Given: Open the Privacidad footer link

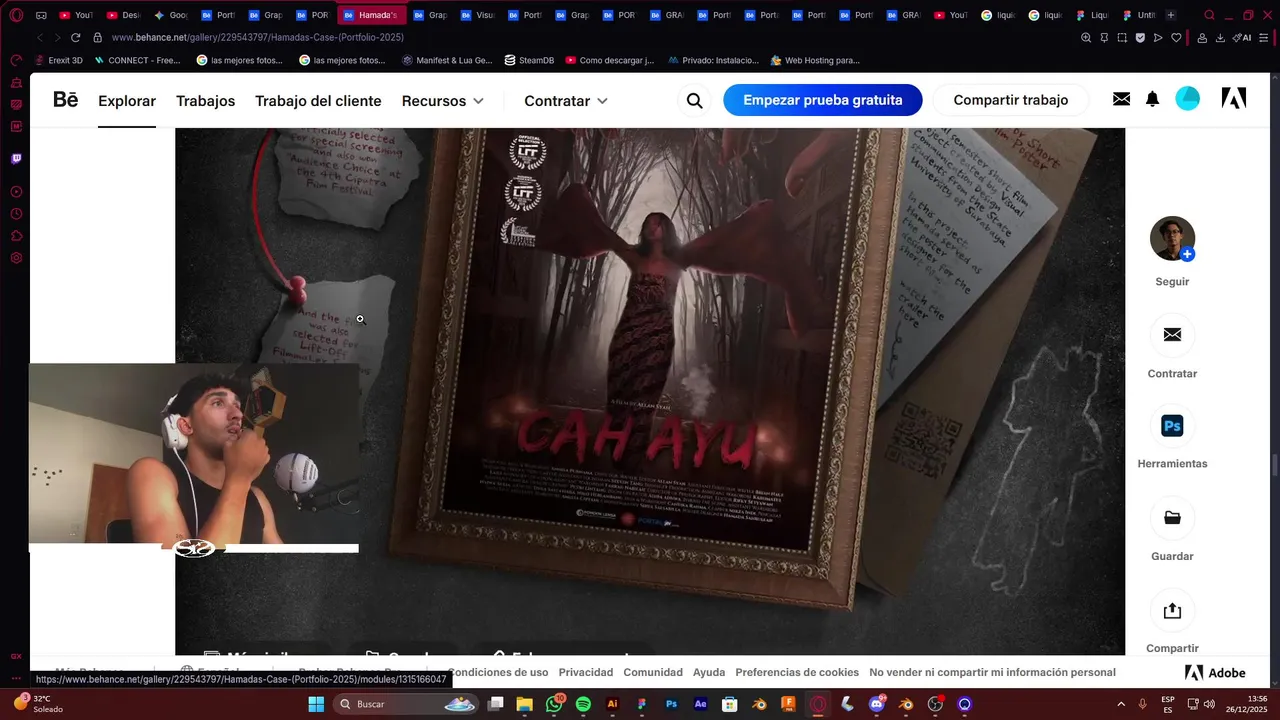Looking at the screenshot, I should coord(586,672).
